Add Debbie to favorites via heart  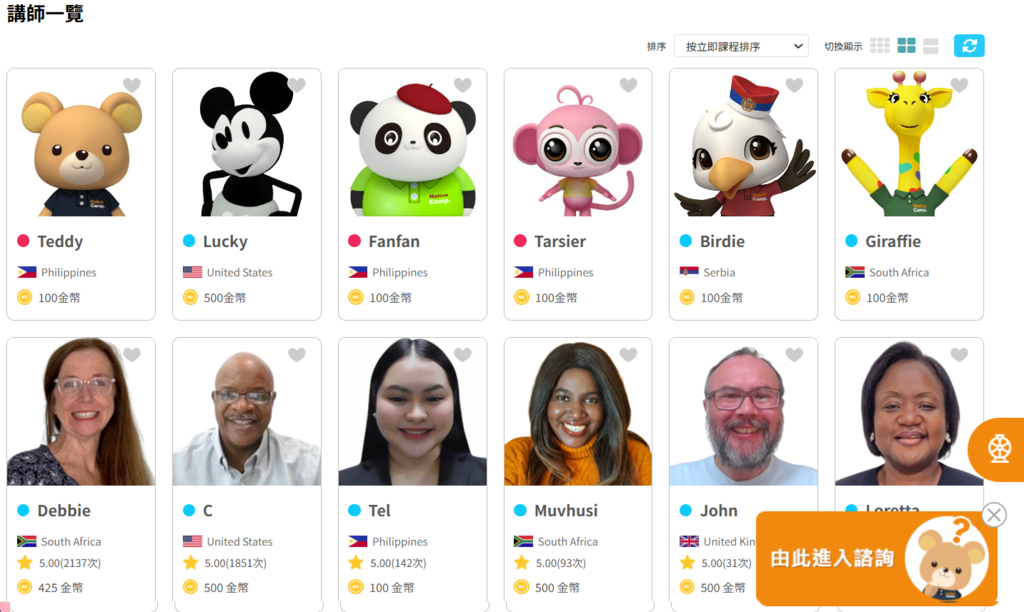(x=132, y=355)
